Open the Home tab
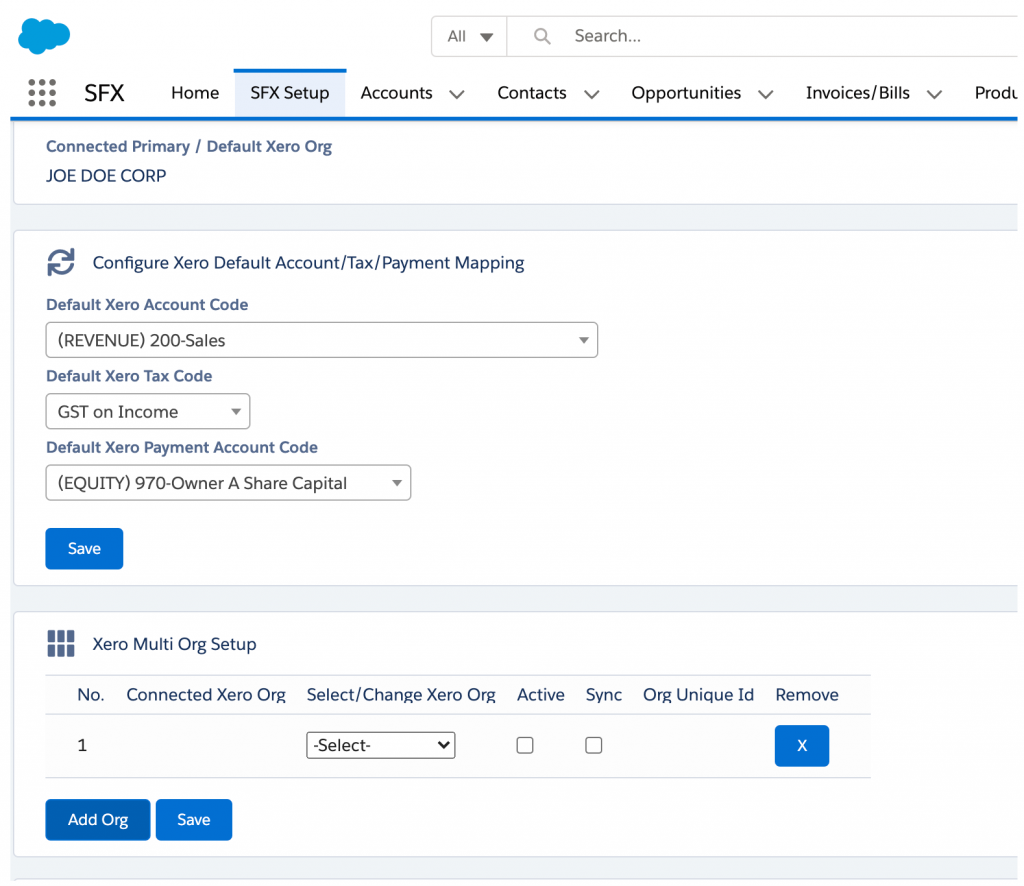 pos(195,93)
